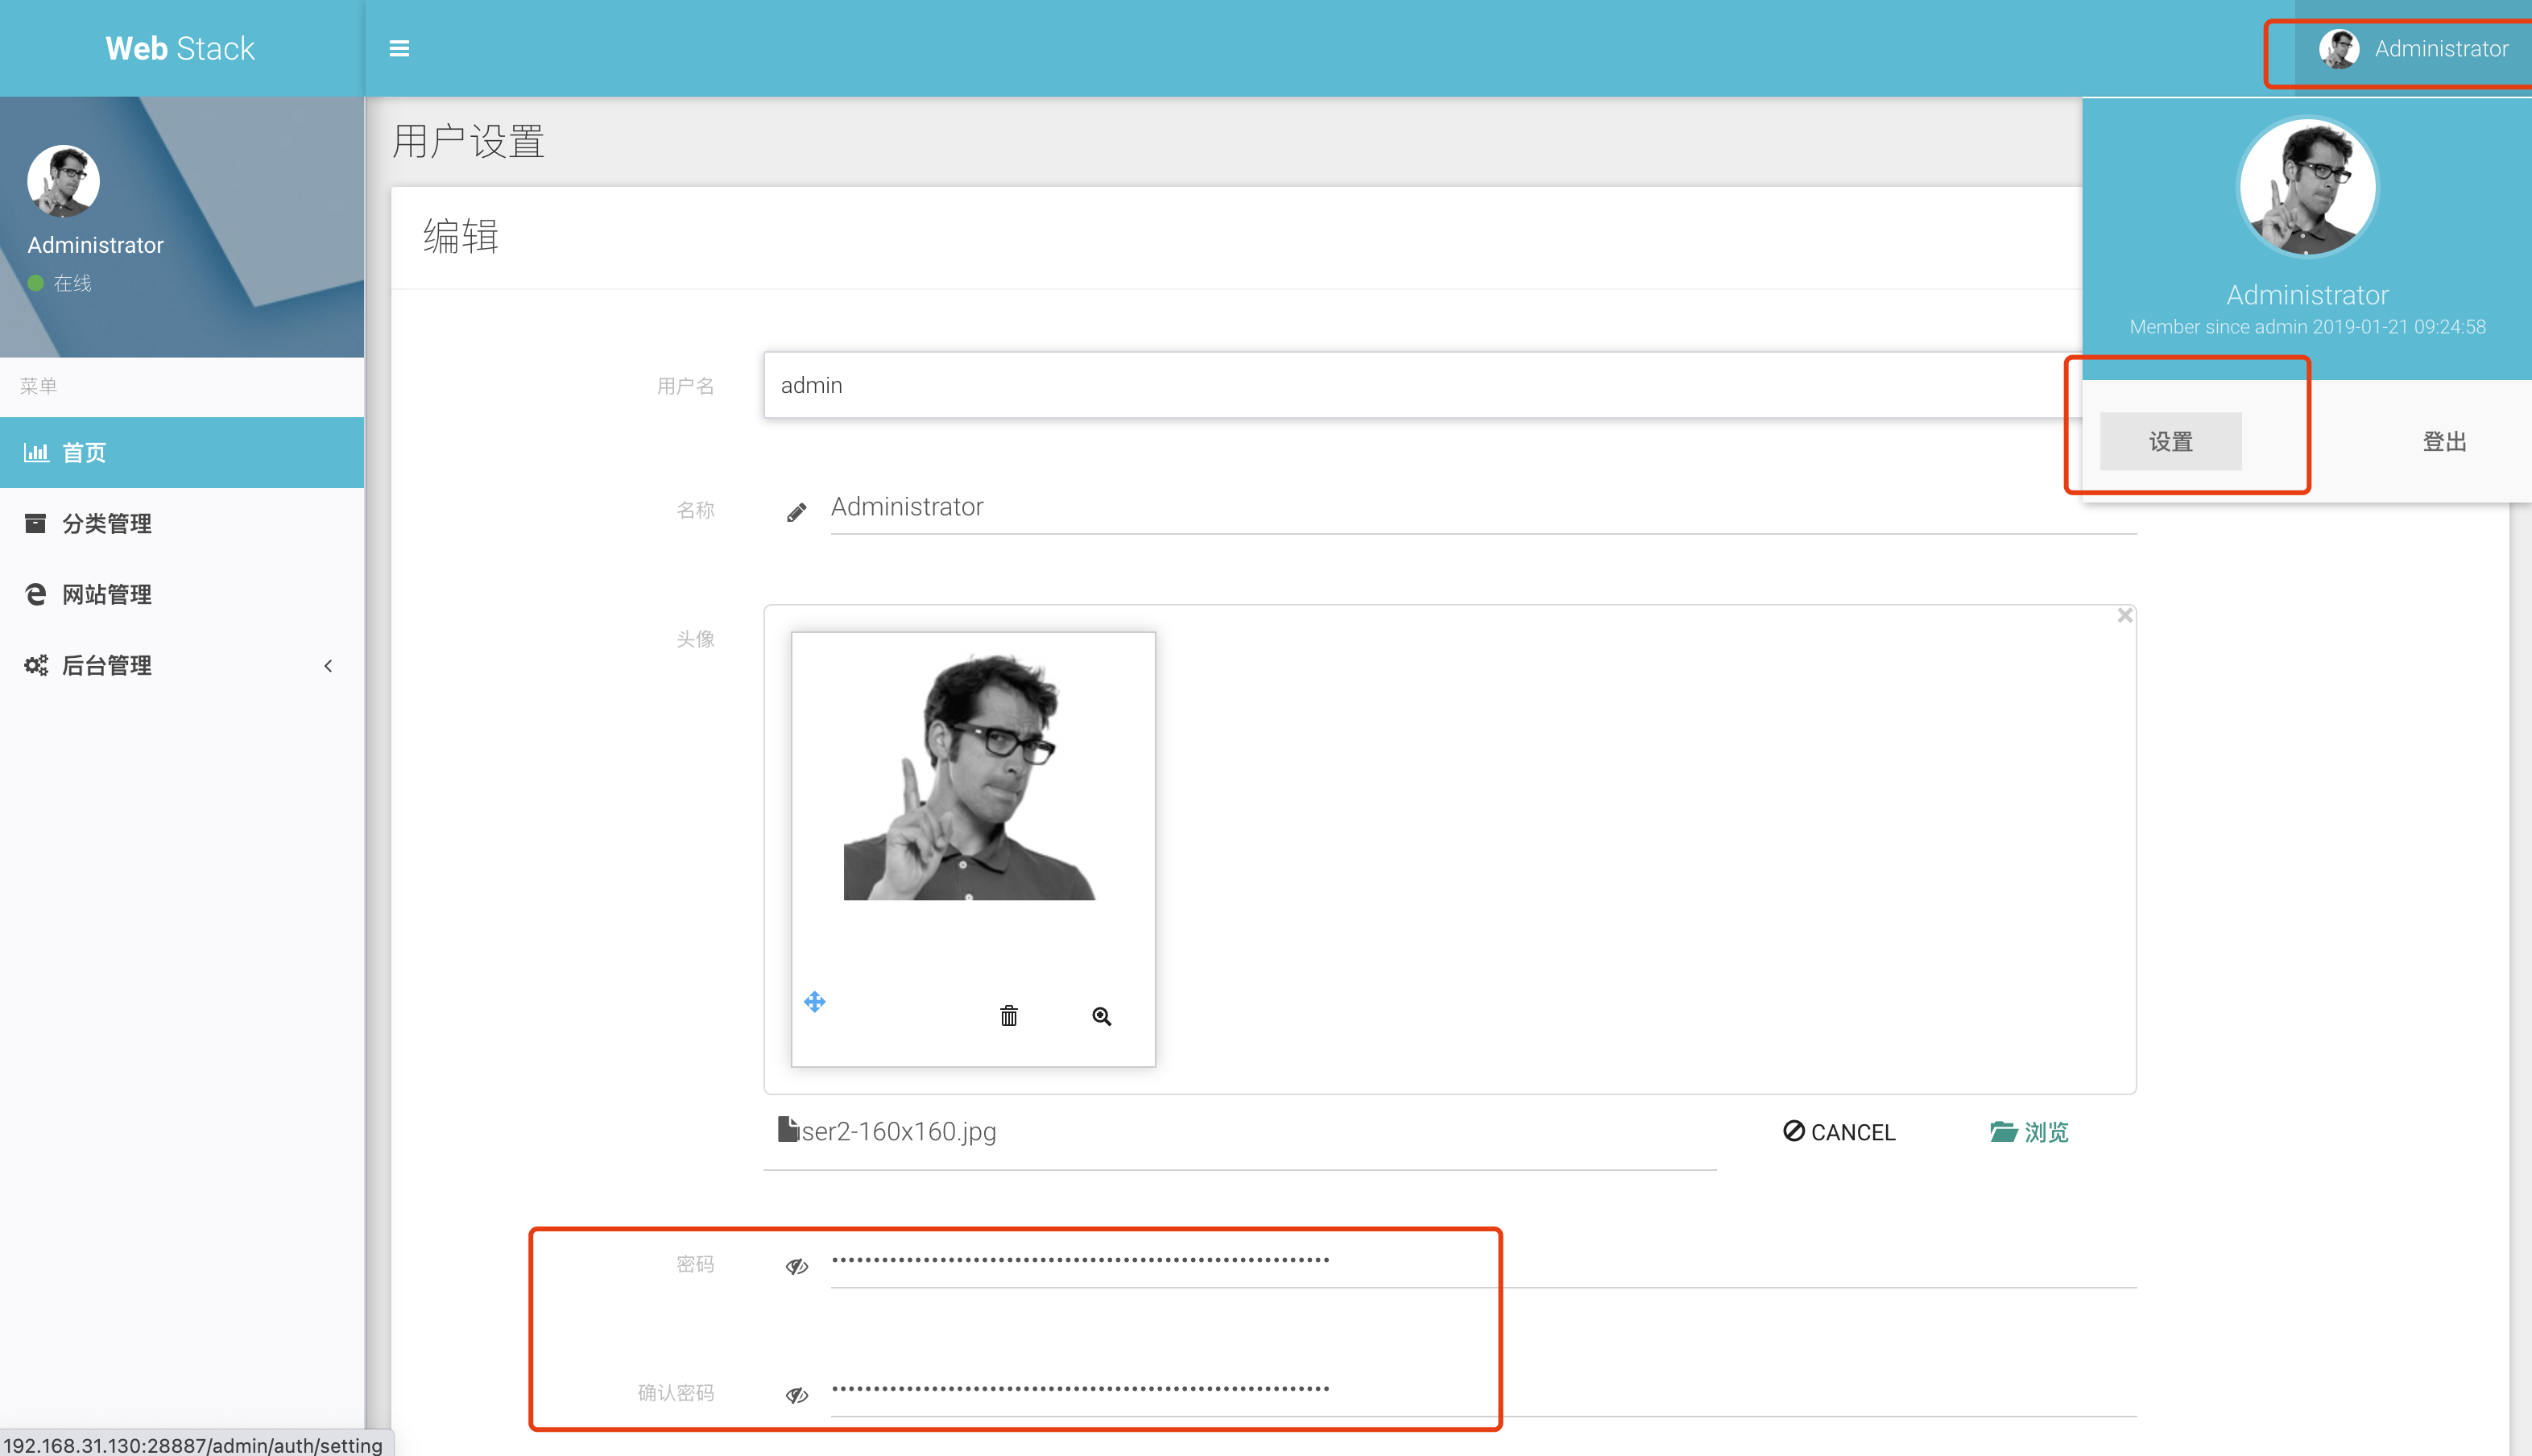
Task: Click 登出 to log out
Action: (2444, 441)
